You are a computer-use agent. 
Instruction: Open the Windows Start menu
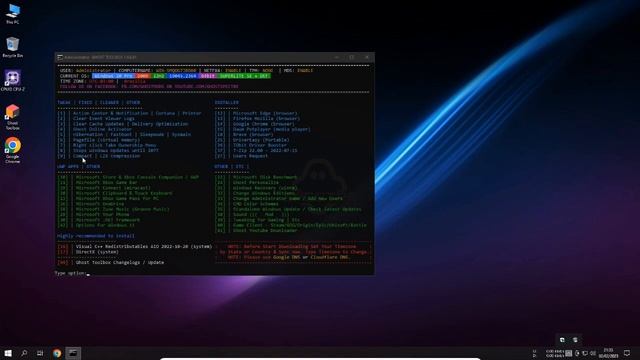pos(8,353)
